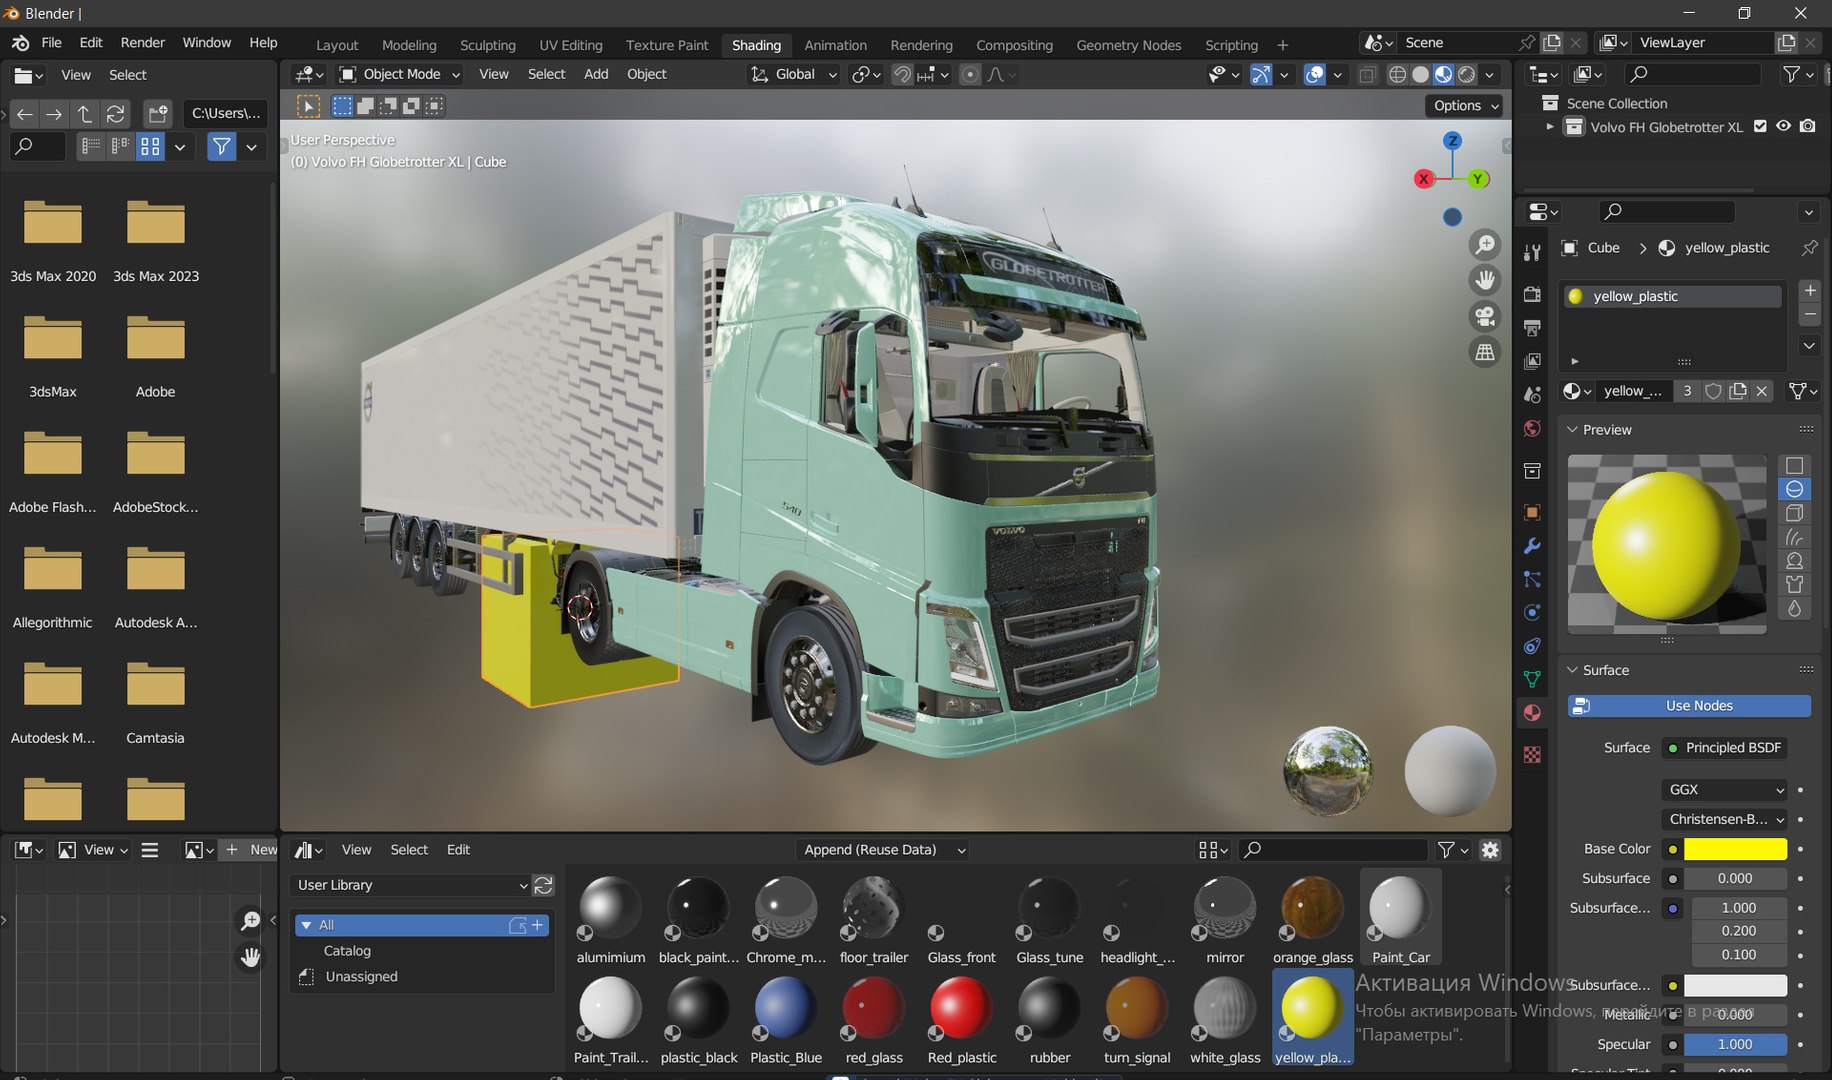Open the Object Mode dropdown
The width and height of the screenshot is (1832, 1080).
[399, 74]
